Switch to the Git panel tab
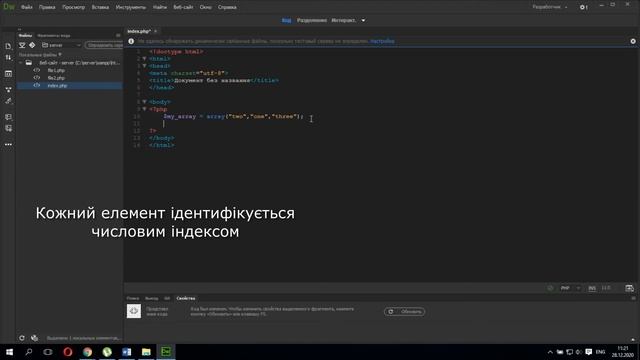The image size is (640, 360). pyautogui.click(x=167, y=298)
